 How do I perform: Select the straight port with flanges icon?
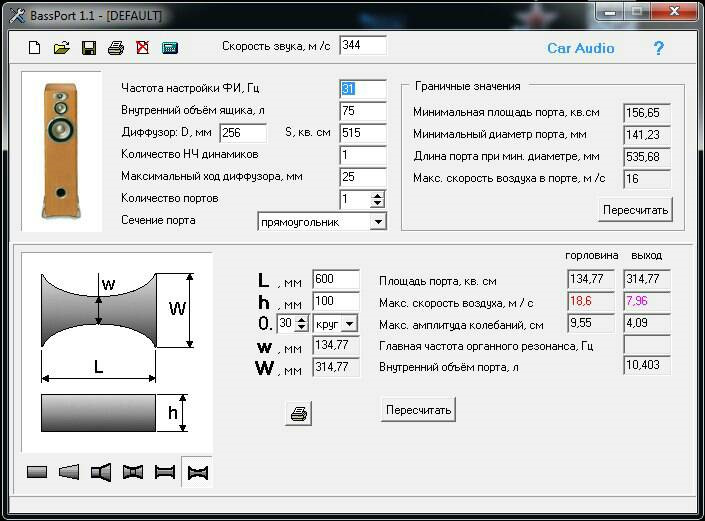[x=165, y=472]
